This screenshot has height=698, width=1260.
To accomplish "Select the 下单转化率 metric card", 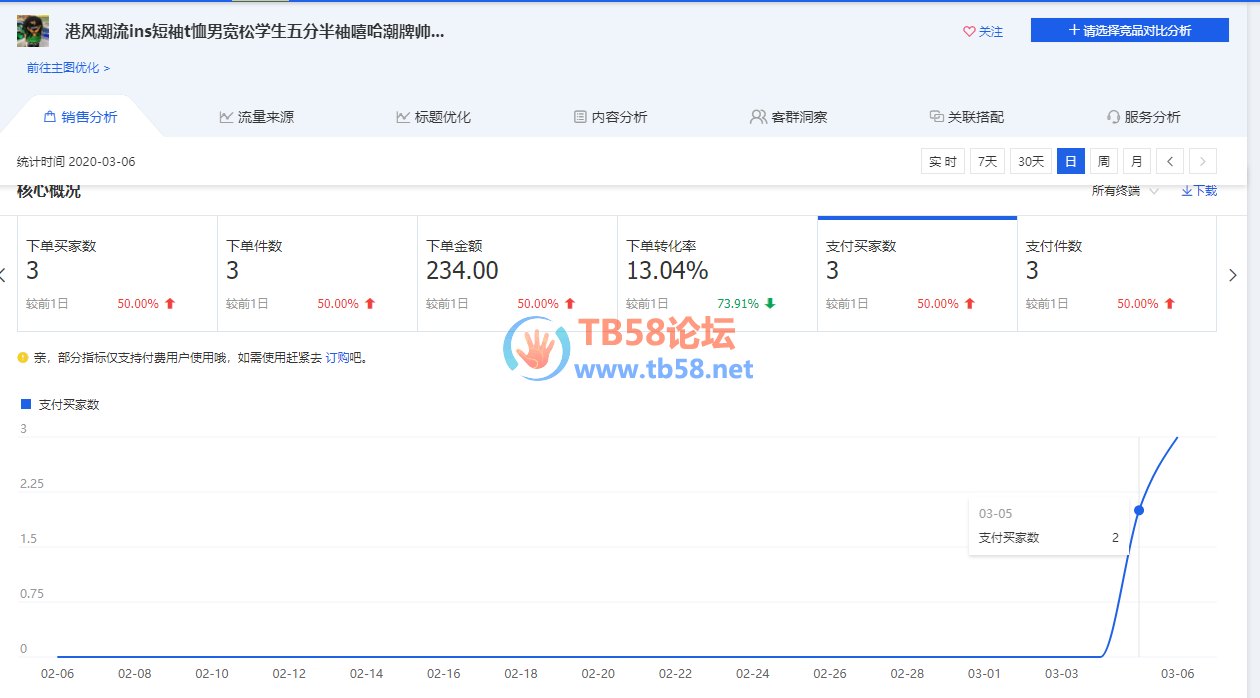I will (716, 273).
